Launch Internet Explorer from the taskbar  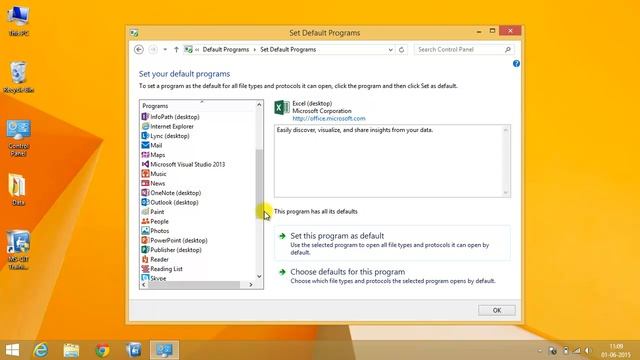coord(40,350)
